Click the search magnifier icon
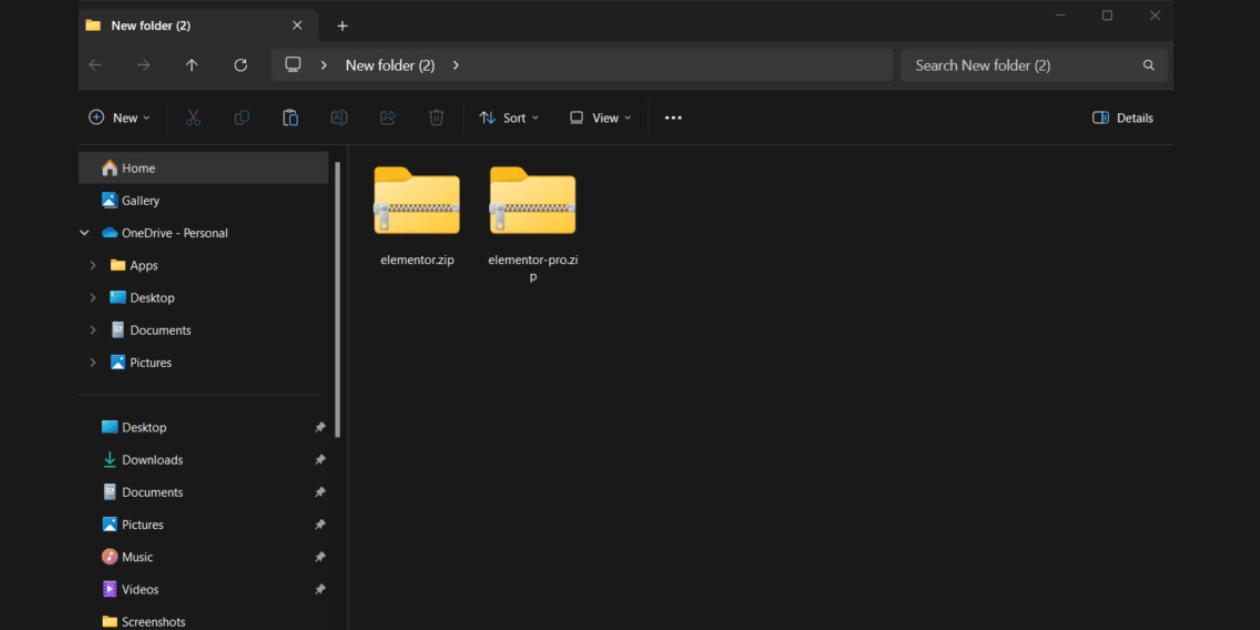 [1149, 65]
